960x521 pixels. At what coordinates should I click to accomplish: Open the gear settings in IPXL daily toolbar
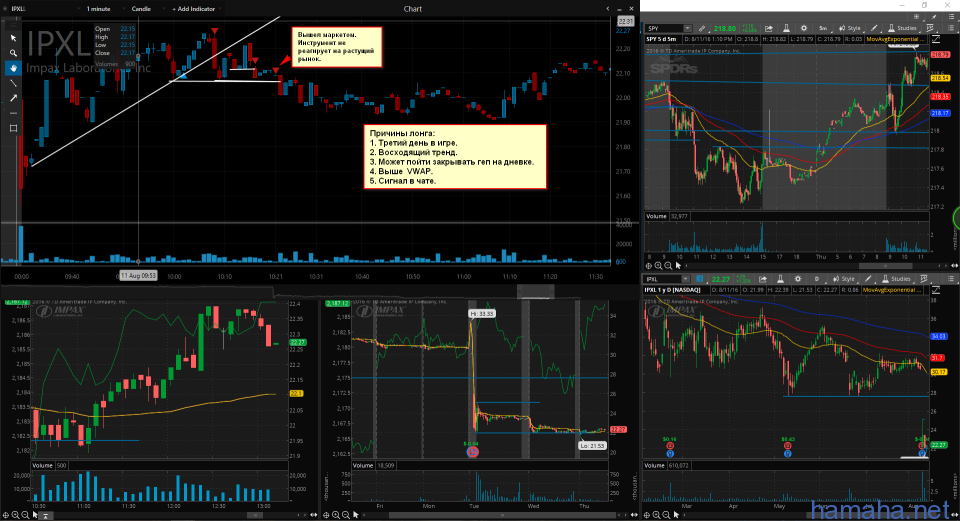tap(798, 279)
